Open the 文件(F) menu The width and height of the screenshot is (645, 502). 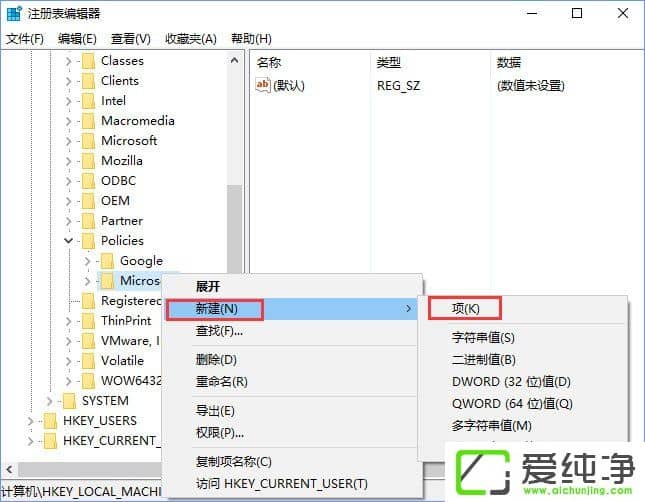25,39
